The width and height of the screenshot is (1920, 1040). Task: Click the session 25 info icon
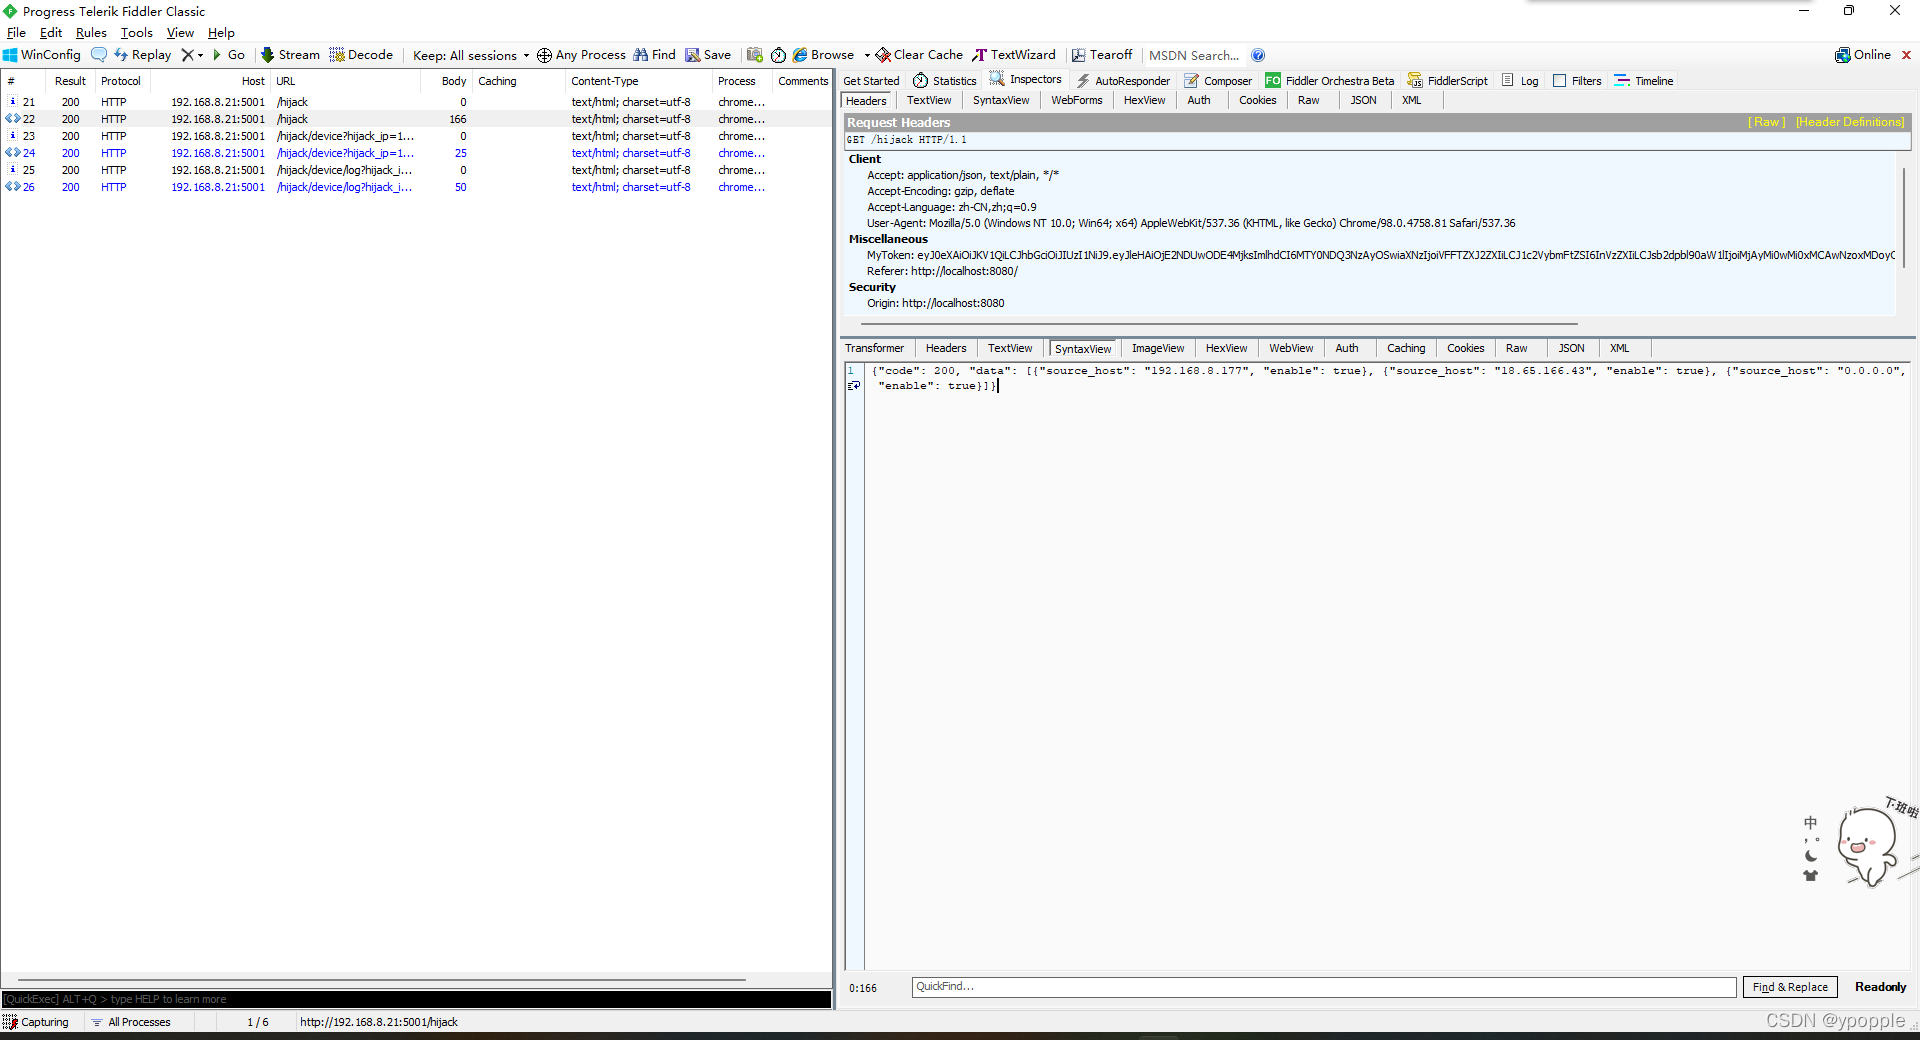12,170
